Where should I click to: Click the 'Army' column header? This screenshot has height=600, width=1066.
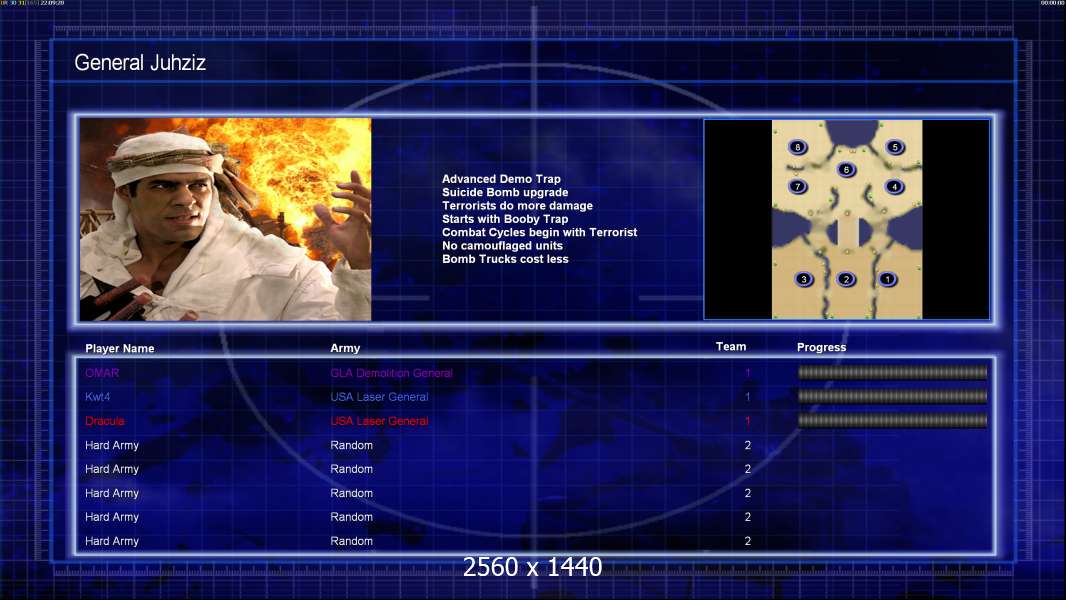click(345, 348)
